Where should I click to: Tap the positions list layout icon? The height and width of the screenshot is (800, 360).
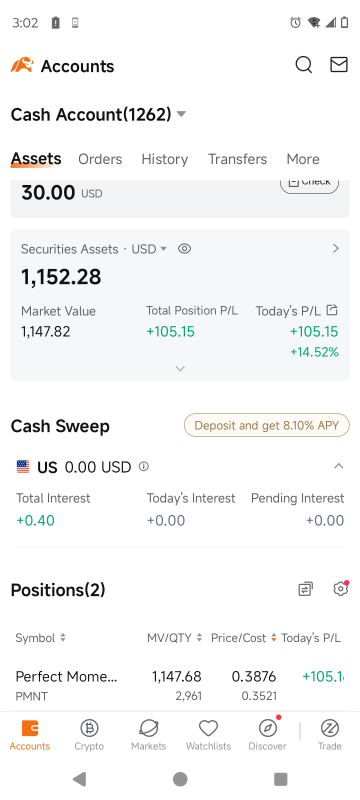click(x=305, y=589)
